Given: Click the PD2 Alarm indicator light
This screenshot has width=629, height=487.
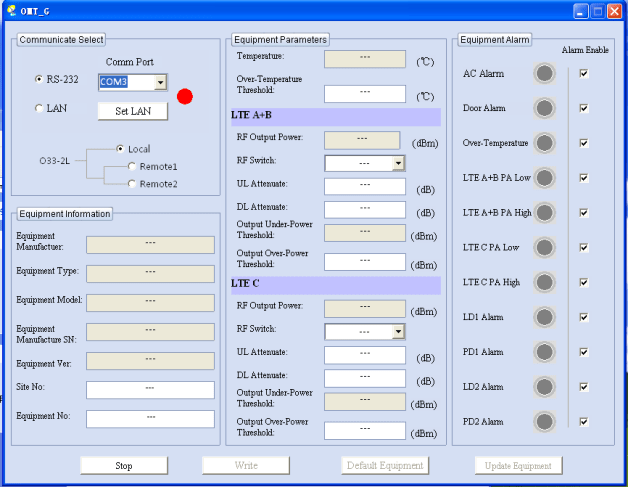Looking at the screenshot, I should click(x=544, y=421).
